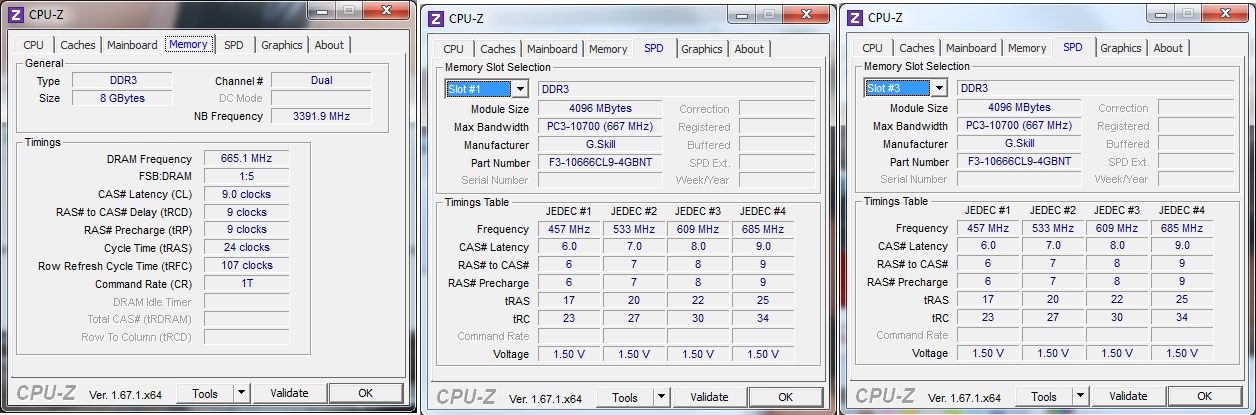Close the right CPU-Z window
The image size is (1256, 415).
tap(1224, 13)
